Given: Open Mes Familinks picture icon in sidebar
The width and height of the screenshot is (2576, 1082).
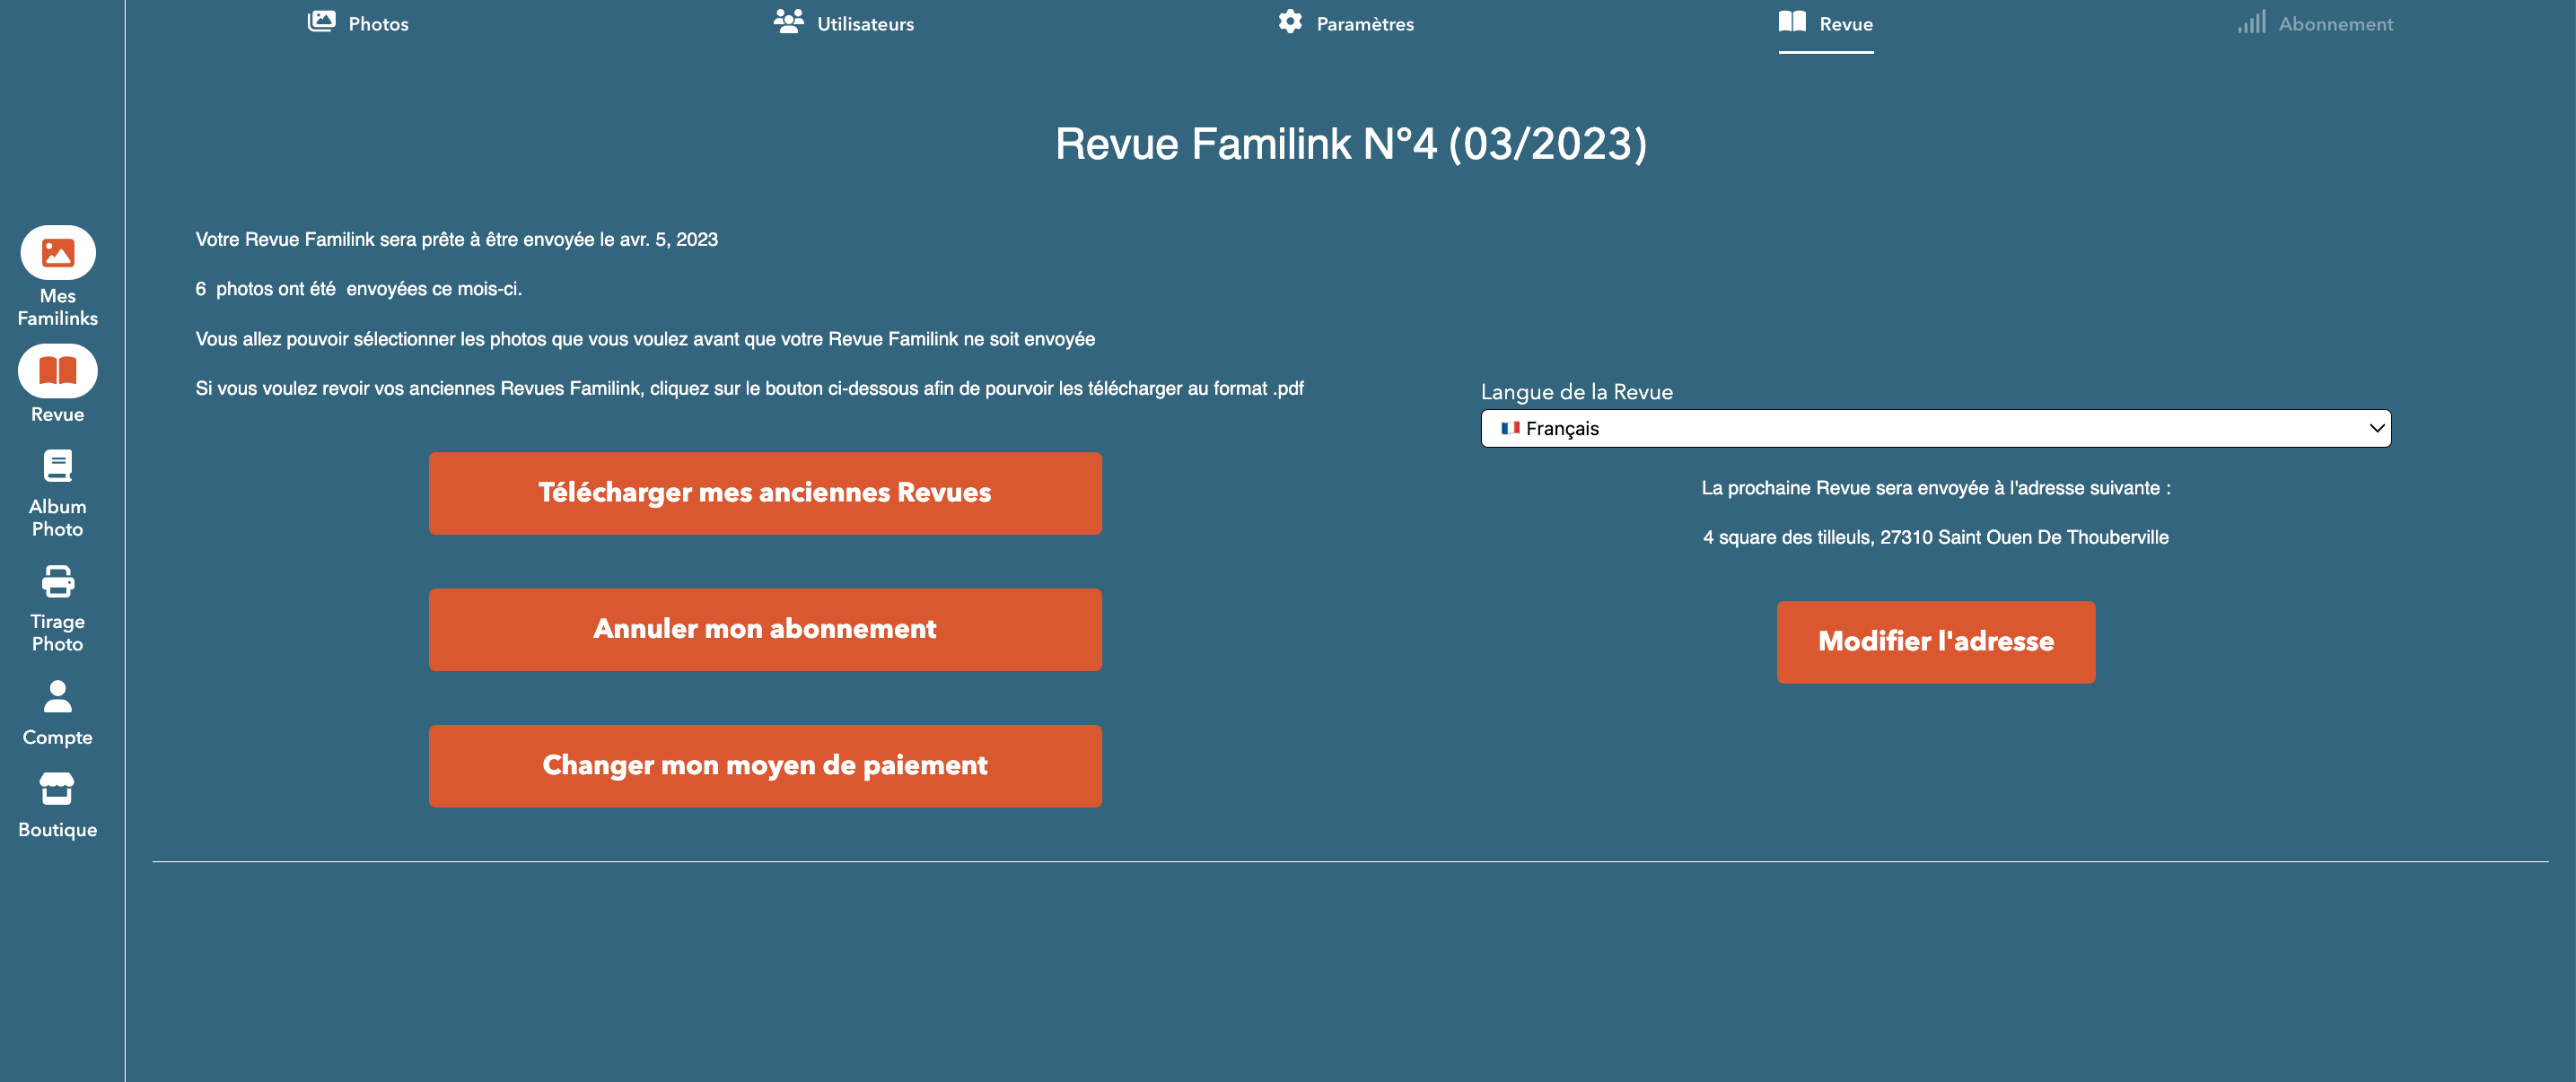Looking at the screenshot, I should [x=58, y=252].
